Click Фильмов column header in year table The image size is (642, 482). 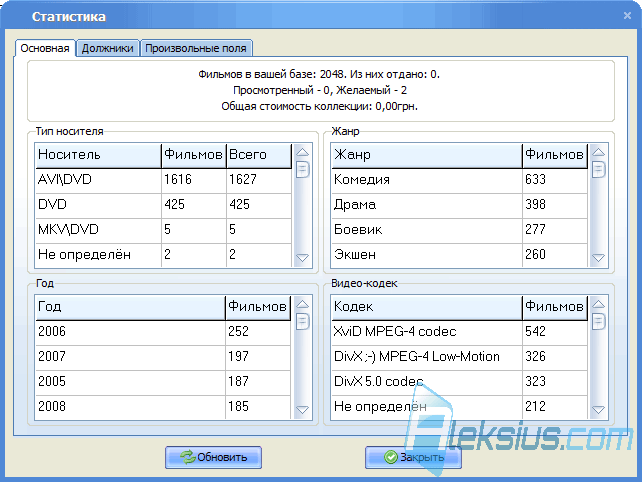(258, 307)
